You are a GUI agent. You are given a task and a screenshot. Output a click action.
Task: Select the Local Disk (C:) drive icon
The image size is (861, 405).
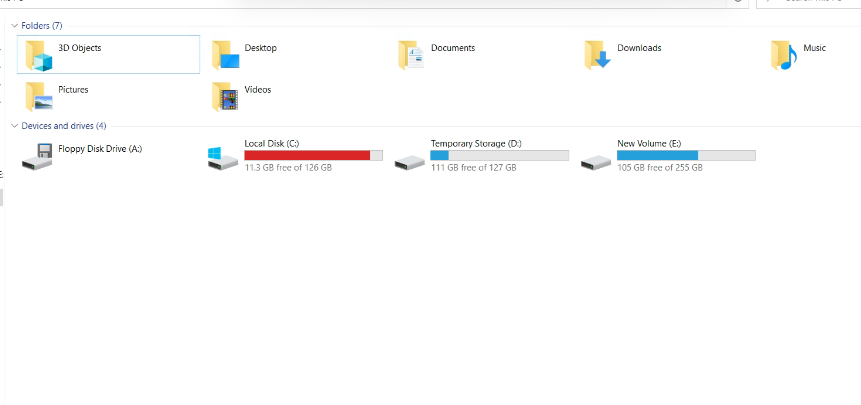pyautogui.click(x=223, y=159)
